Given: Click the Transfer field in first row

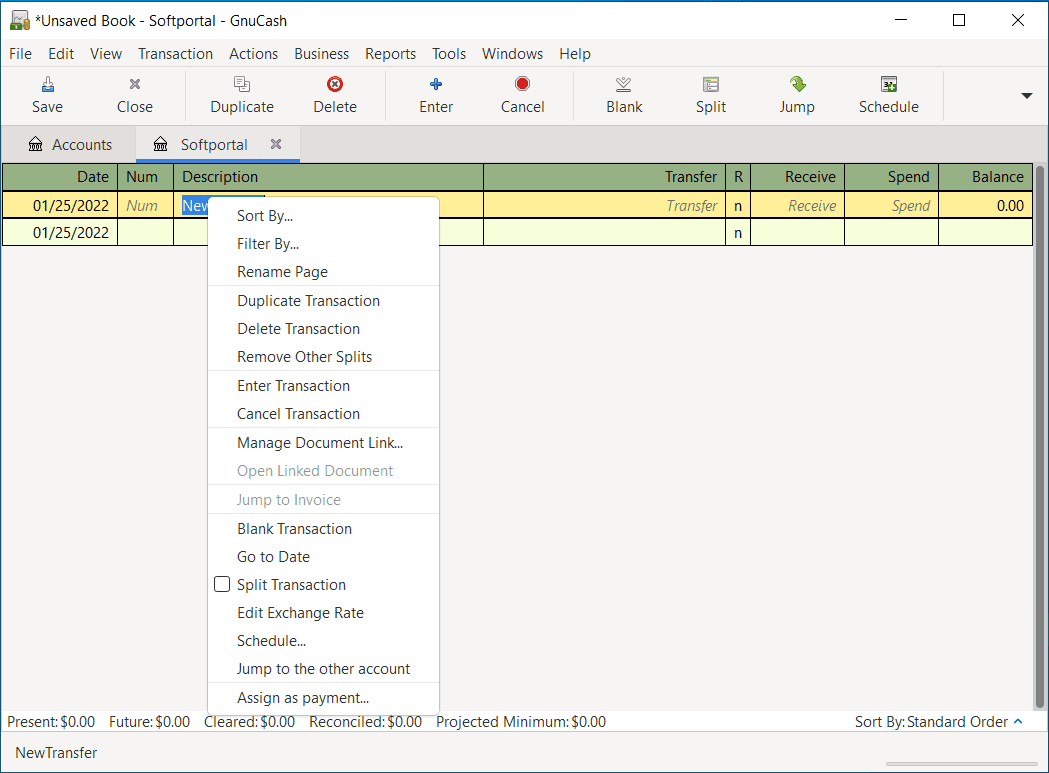Looking at the screenshot, I should (604, 205).
